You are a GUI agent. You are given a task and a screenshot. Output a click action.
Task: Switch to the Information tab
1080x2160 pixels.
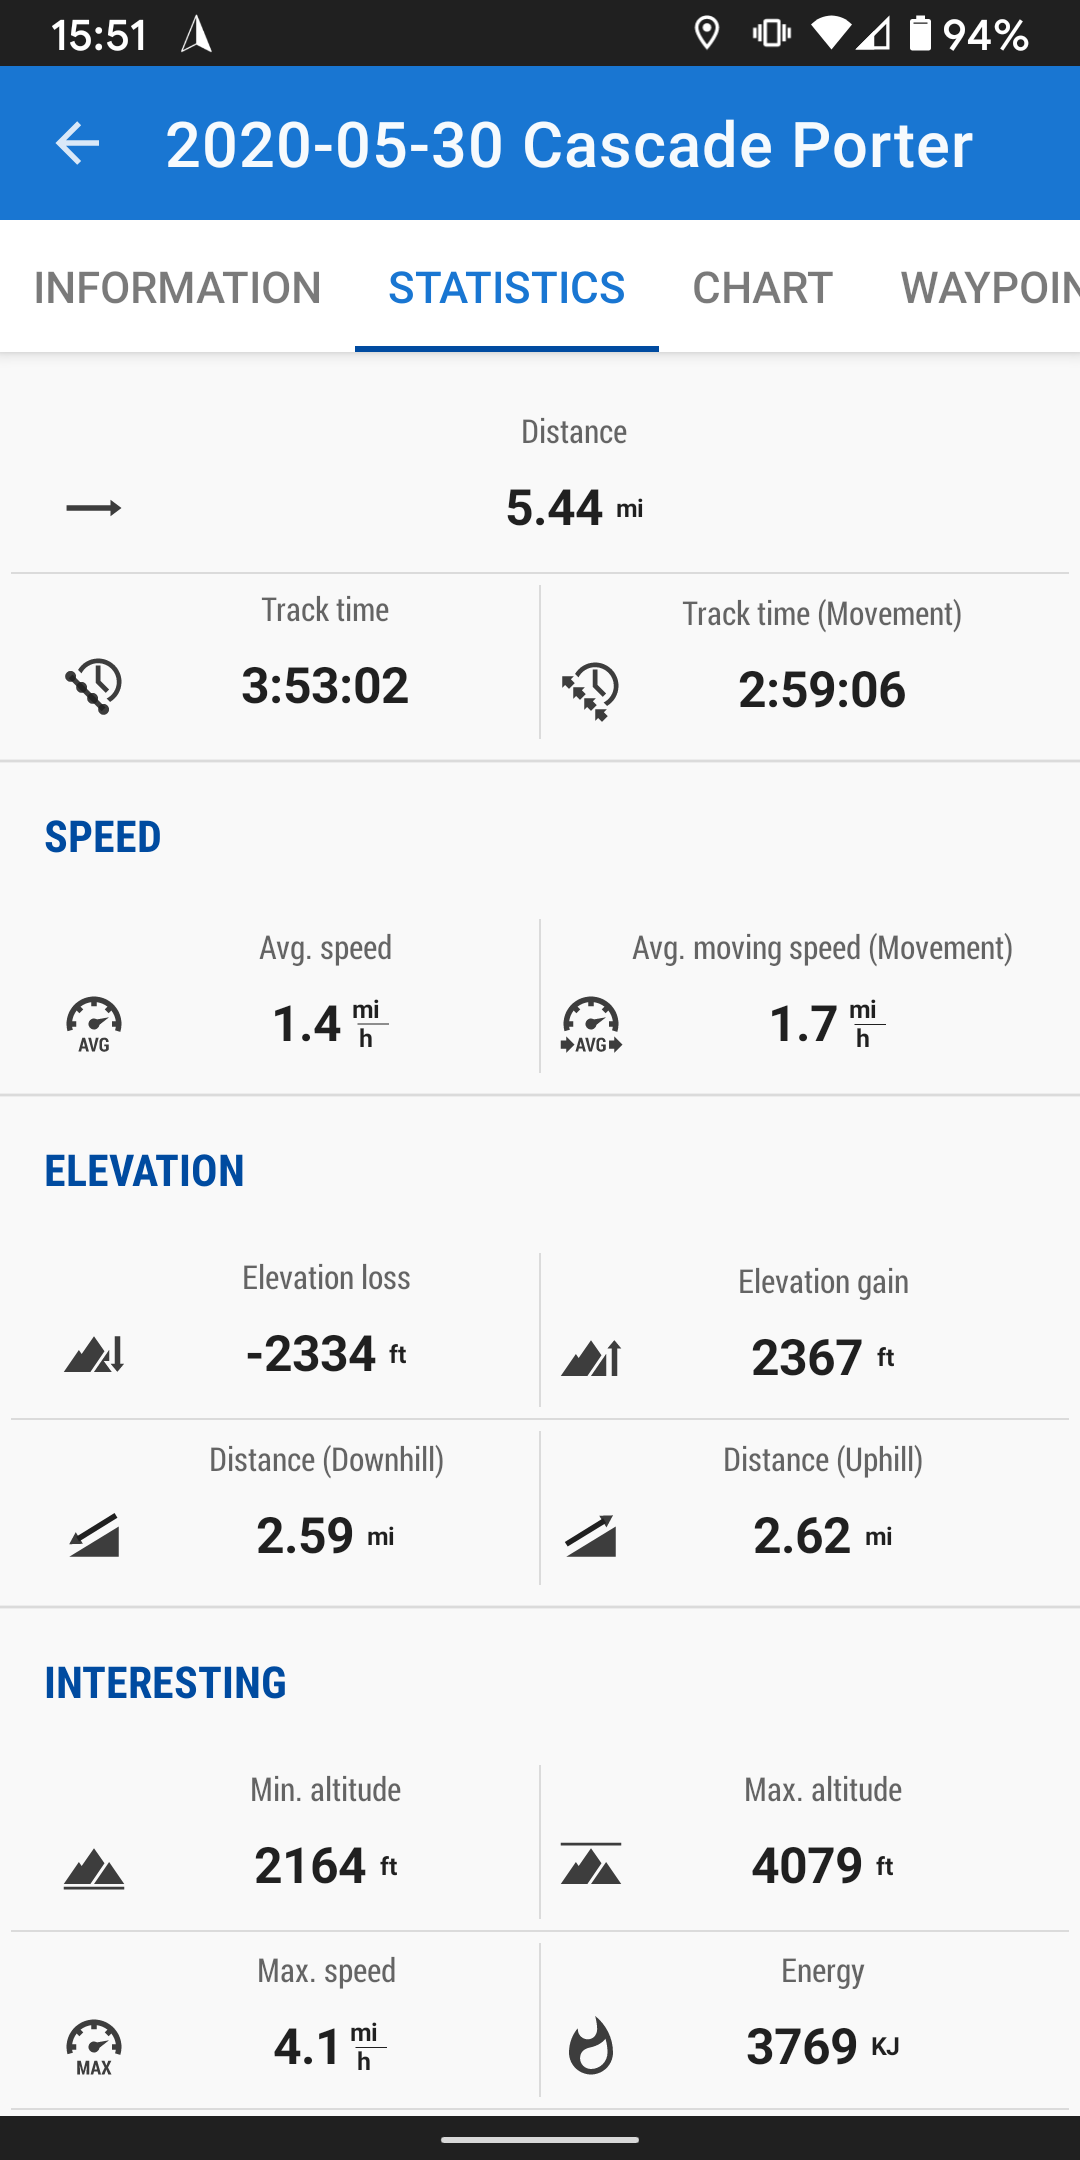(x=177, y=288)
